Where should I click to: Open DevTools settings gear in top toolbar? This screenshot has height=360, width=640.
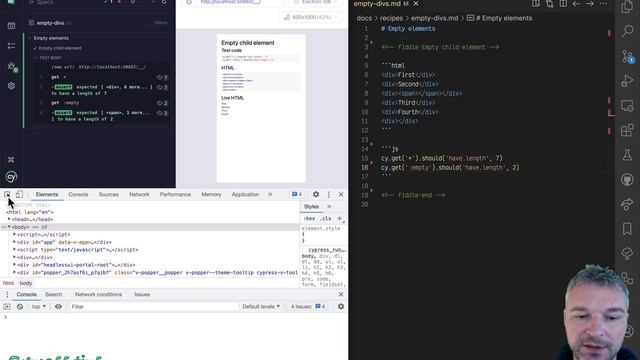(316, 195)
